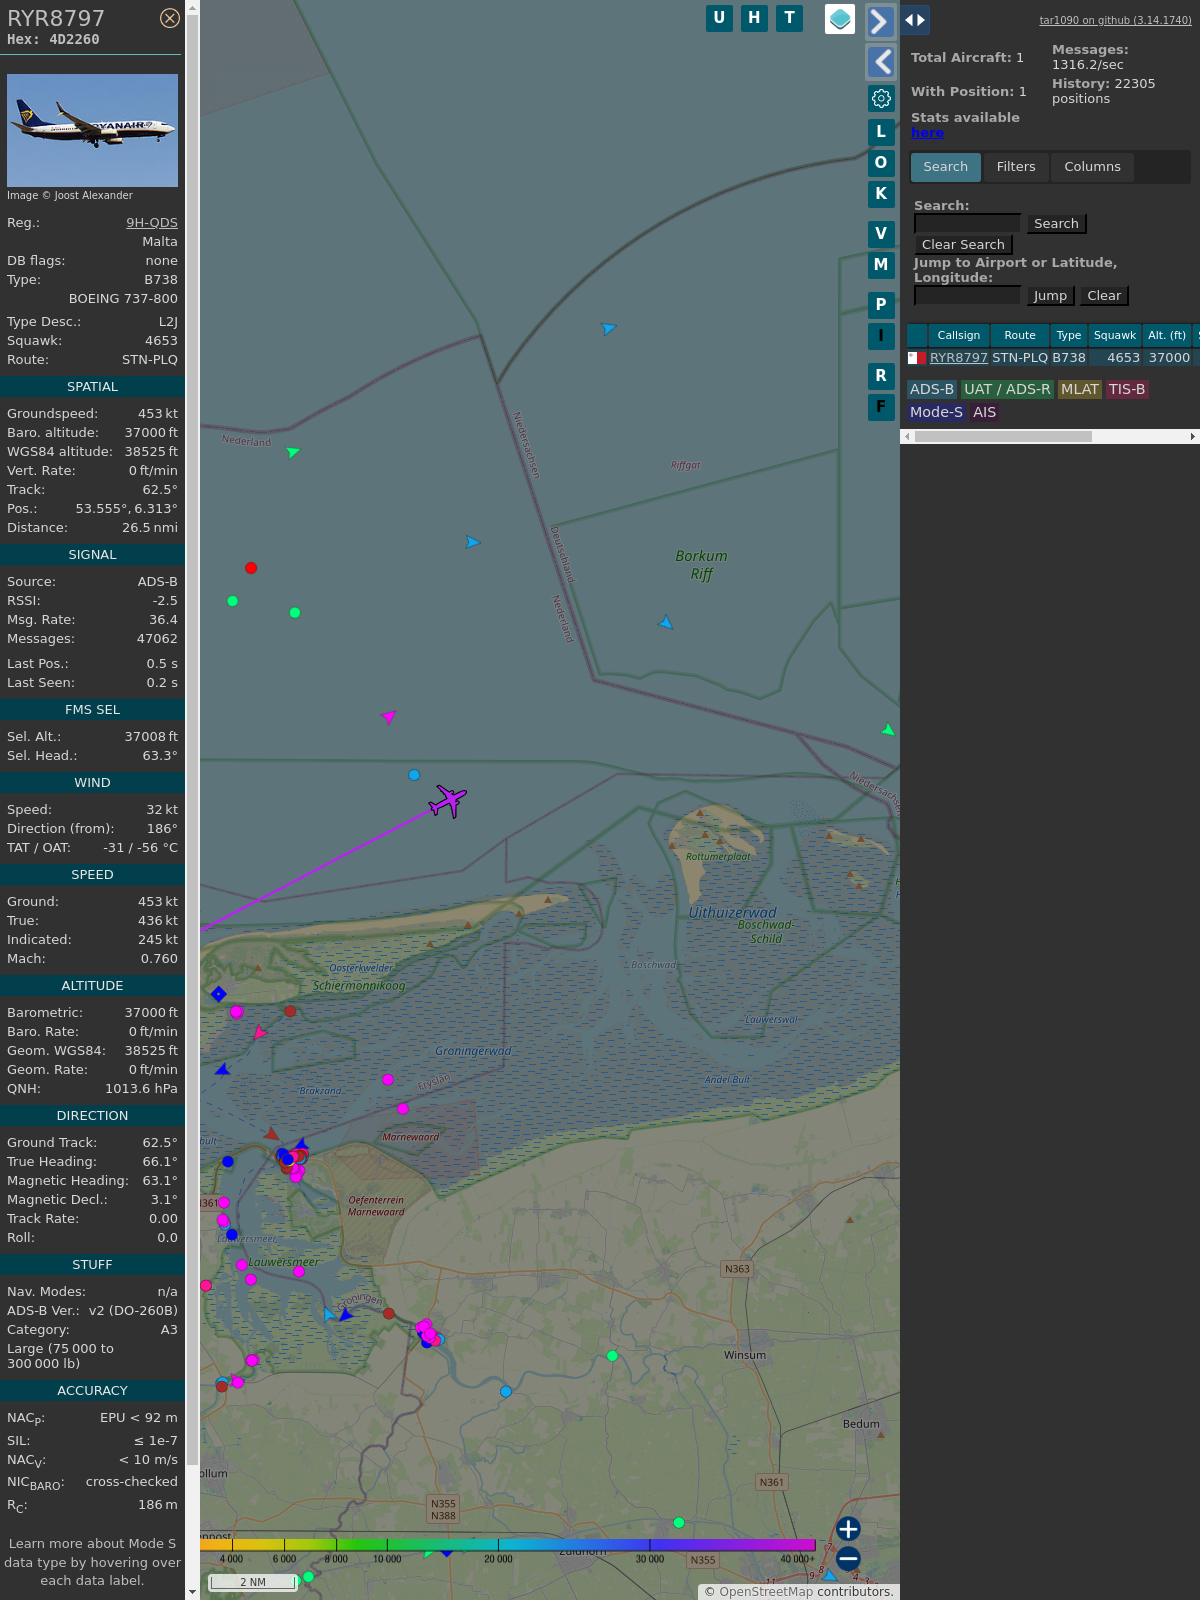The image size is (1200, 1600).
Task: Click the red dot marker on map
Action: click(x=251, y=568)
